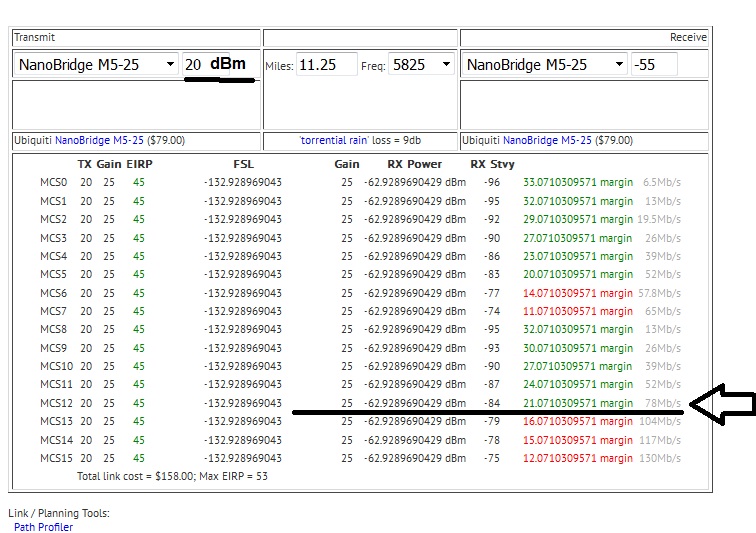Click the EIRP column header
756x533 pixels.
(139, 164)
